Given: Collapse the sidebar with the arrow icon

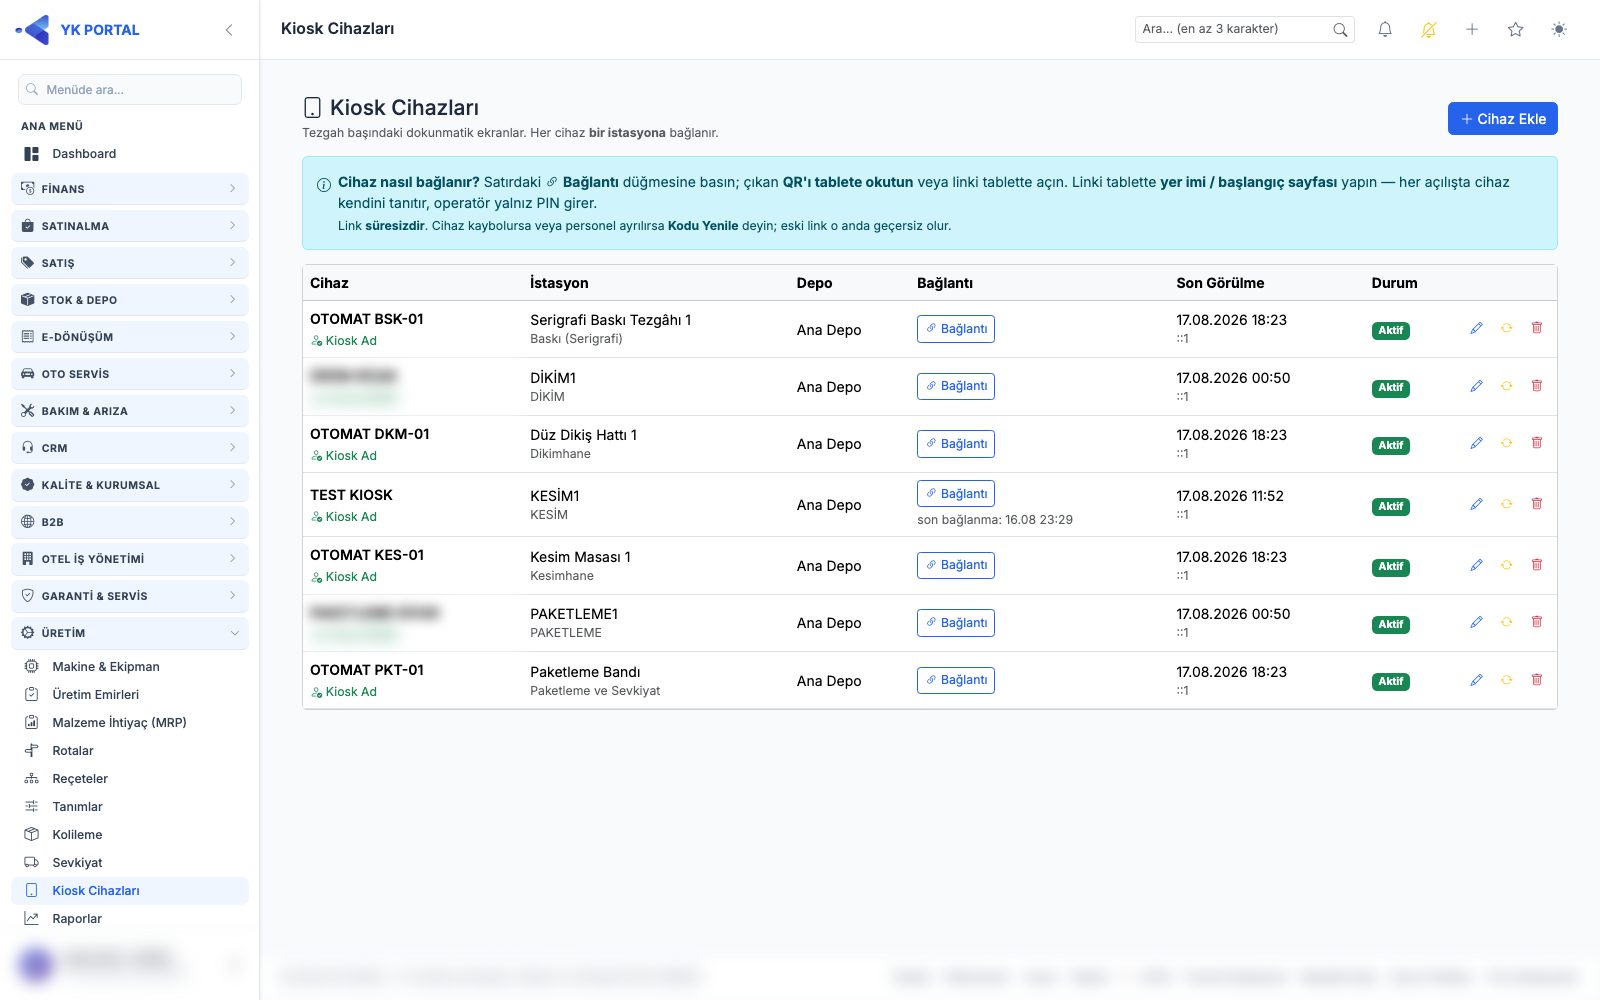Looking at the screenshot, I should [x=229, y=30].
